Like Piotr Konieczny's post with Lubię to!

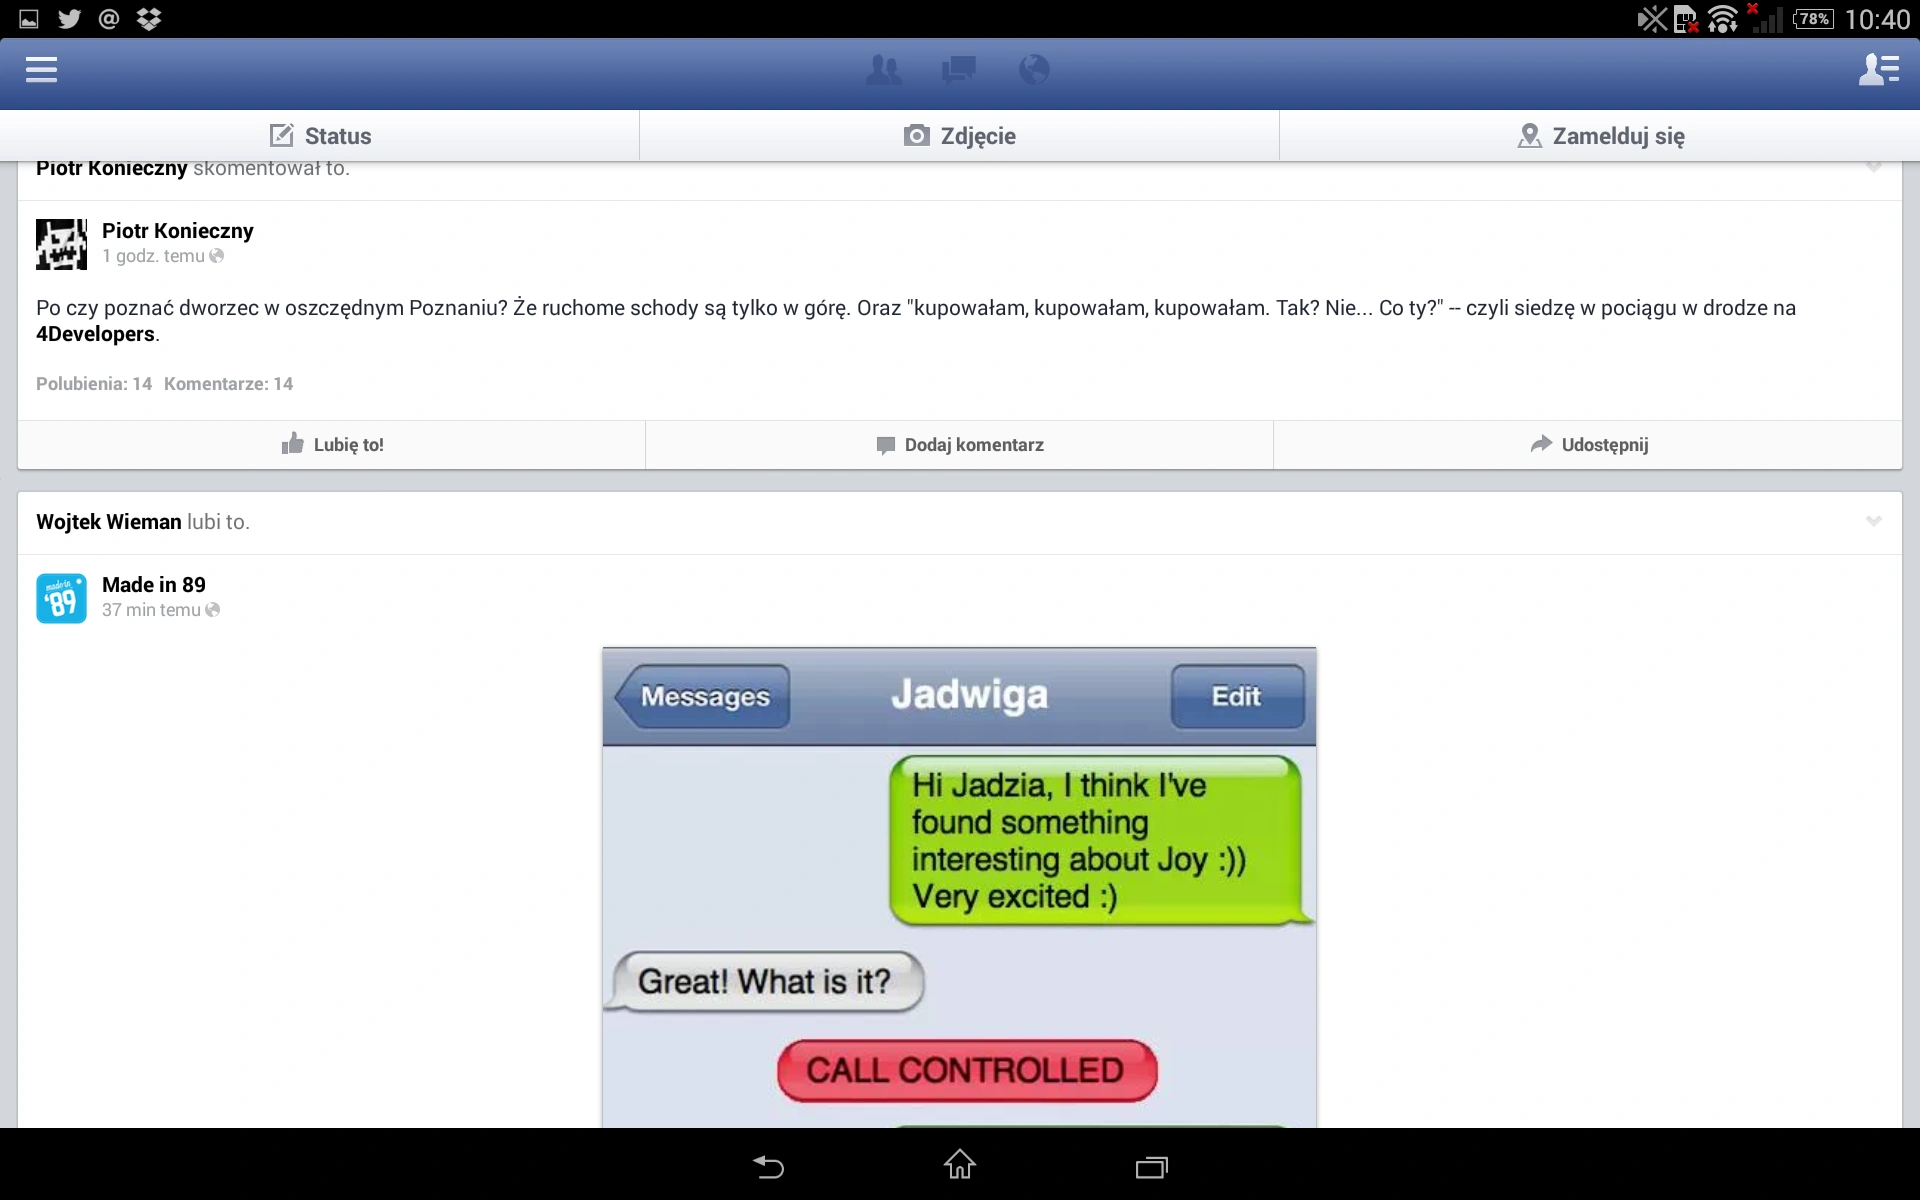(332, 445)
